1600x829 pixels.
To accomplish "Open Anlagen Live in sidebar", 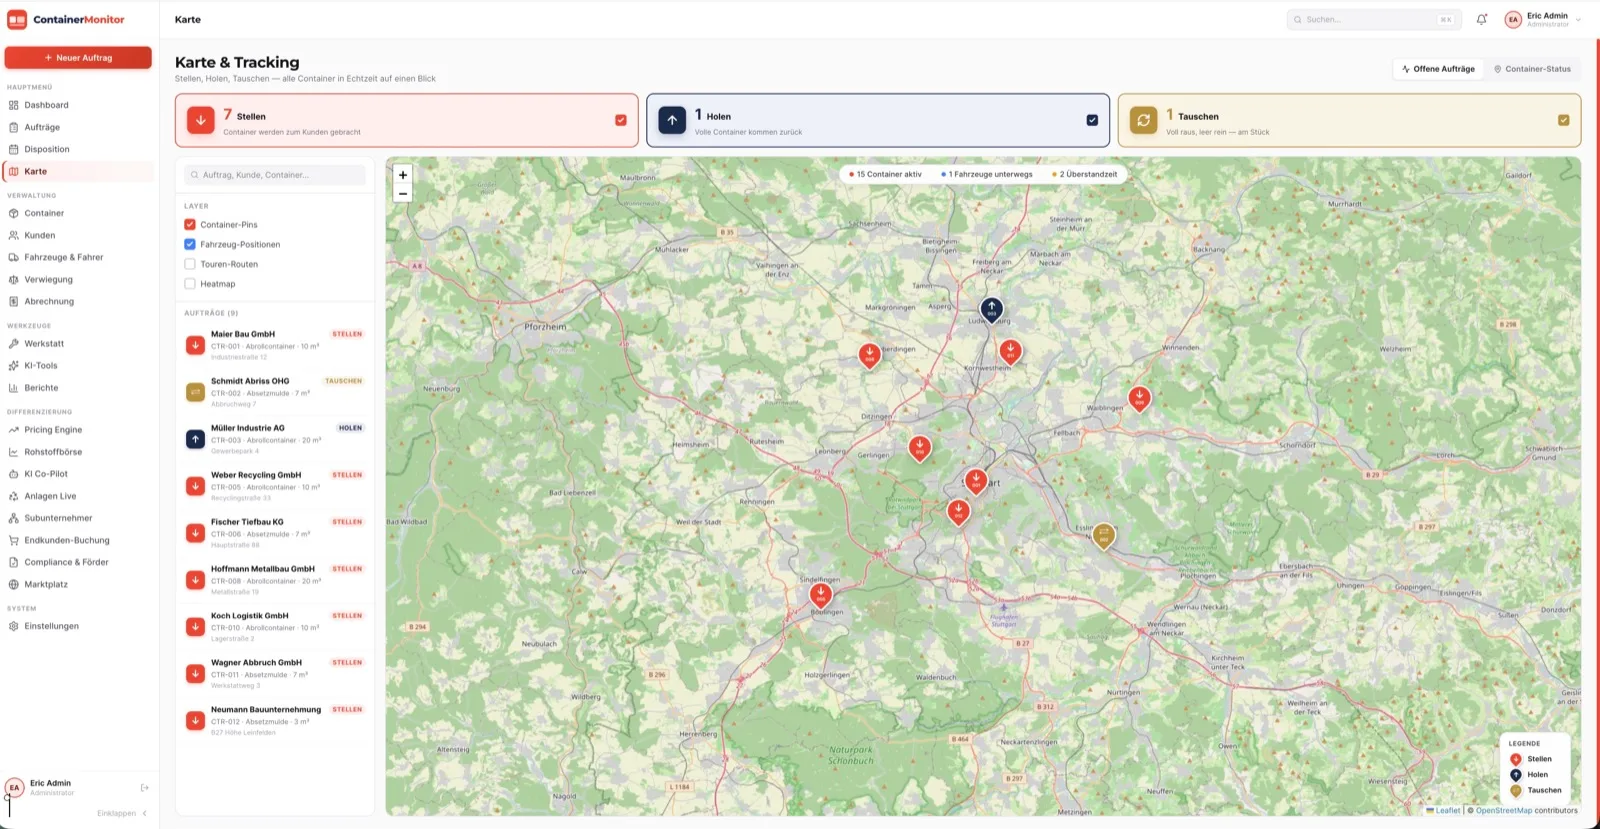I will coord(79,496).
